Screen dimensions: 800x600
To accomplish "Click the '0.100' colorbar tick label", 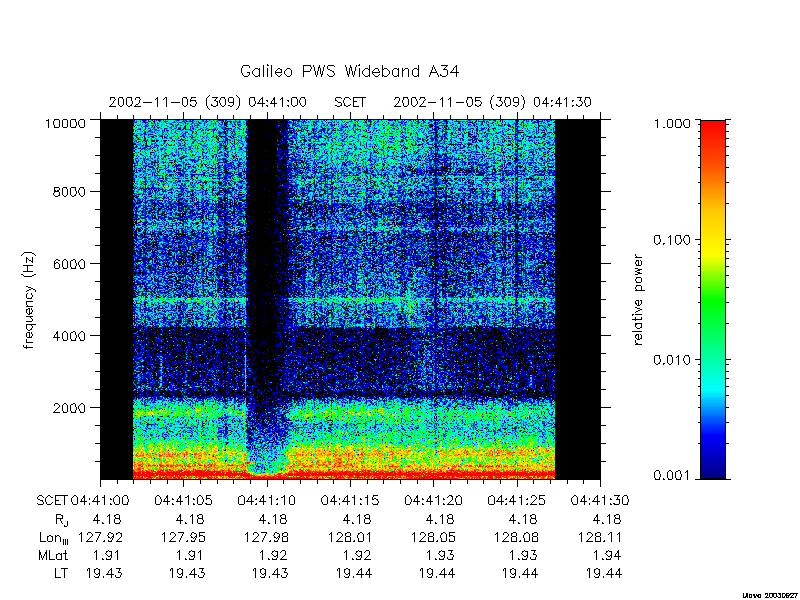I will tap(670, 240).
